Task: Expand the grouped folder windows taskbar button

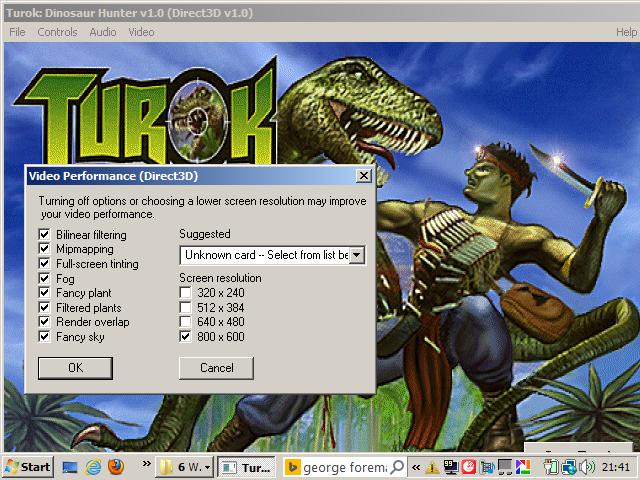Action: coord(186,467)
